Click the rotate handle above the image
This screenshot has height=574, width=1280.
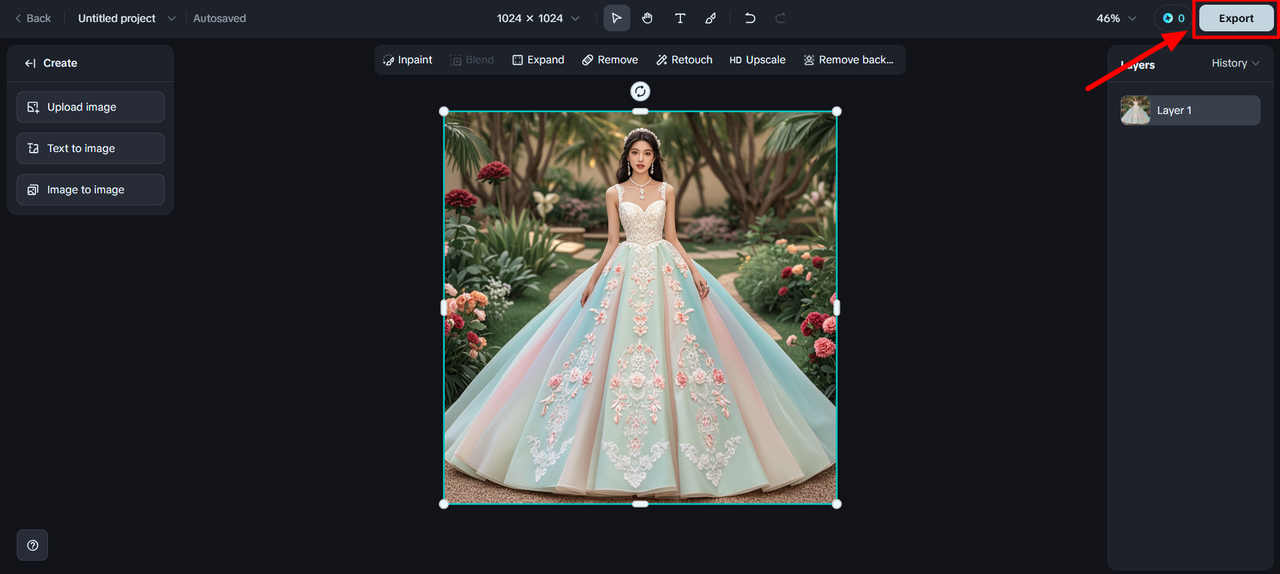640,91
